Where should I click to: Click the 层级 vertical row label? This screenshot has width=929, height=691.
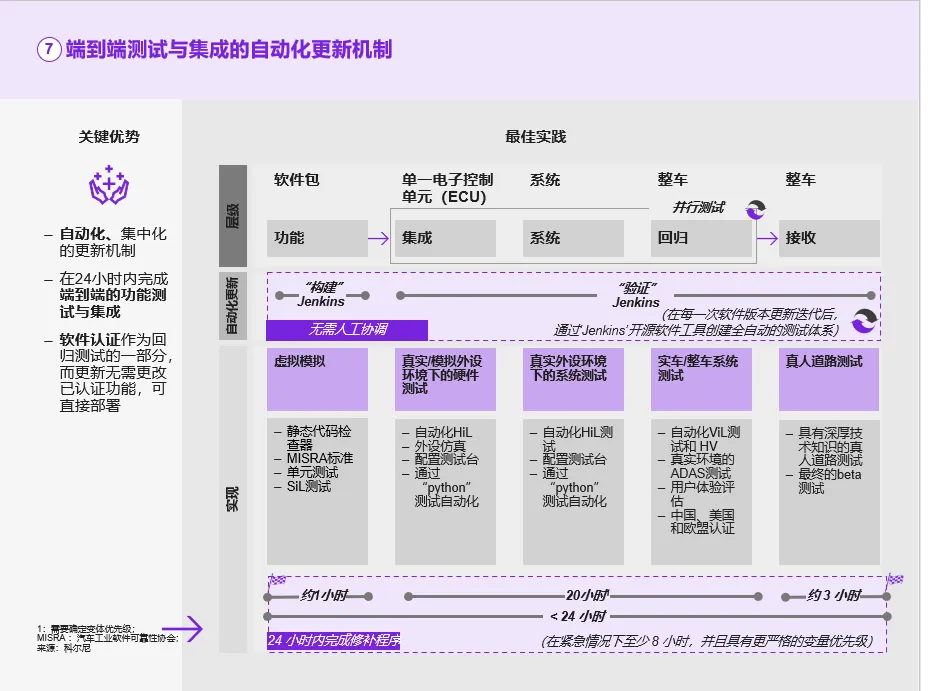[232, 214]
